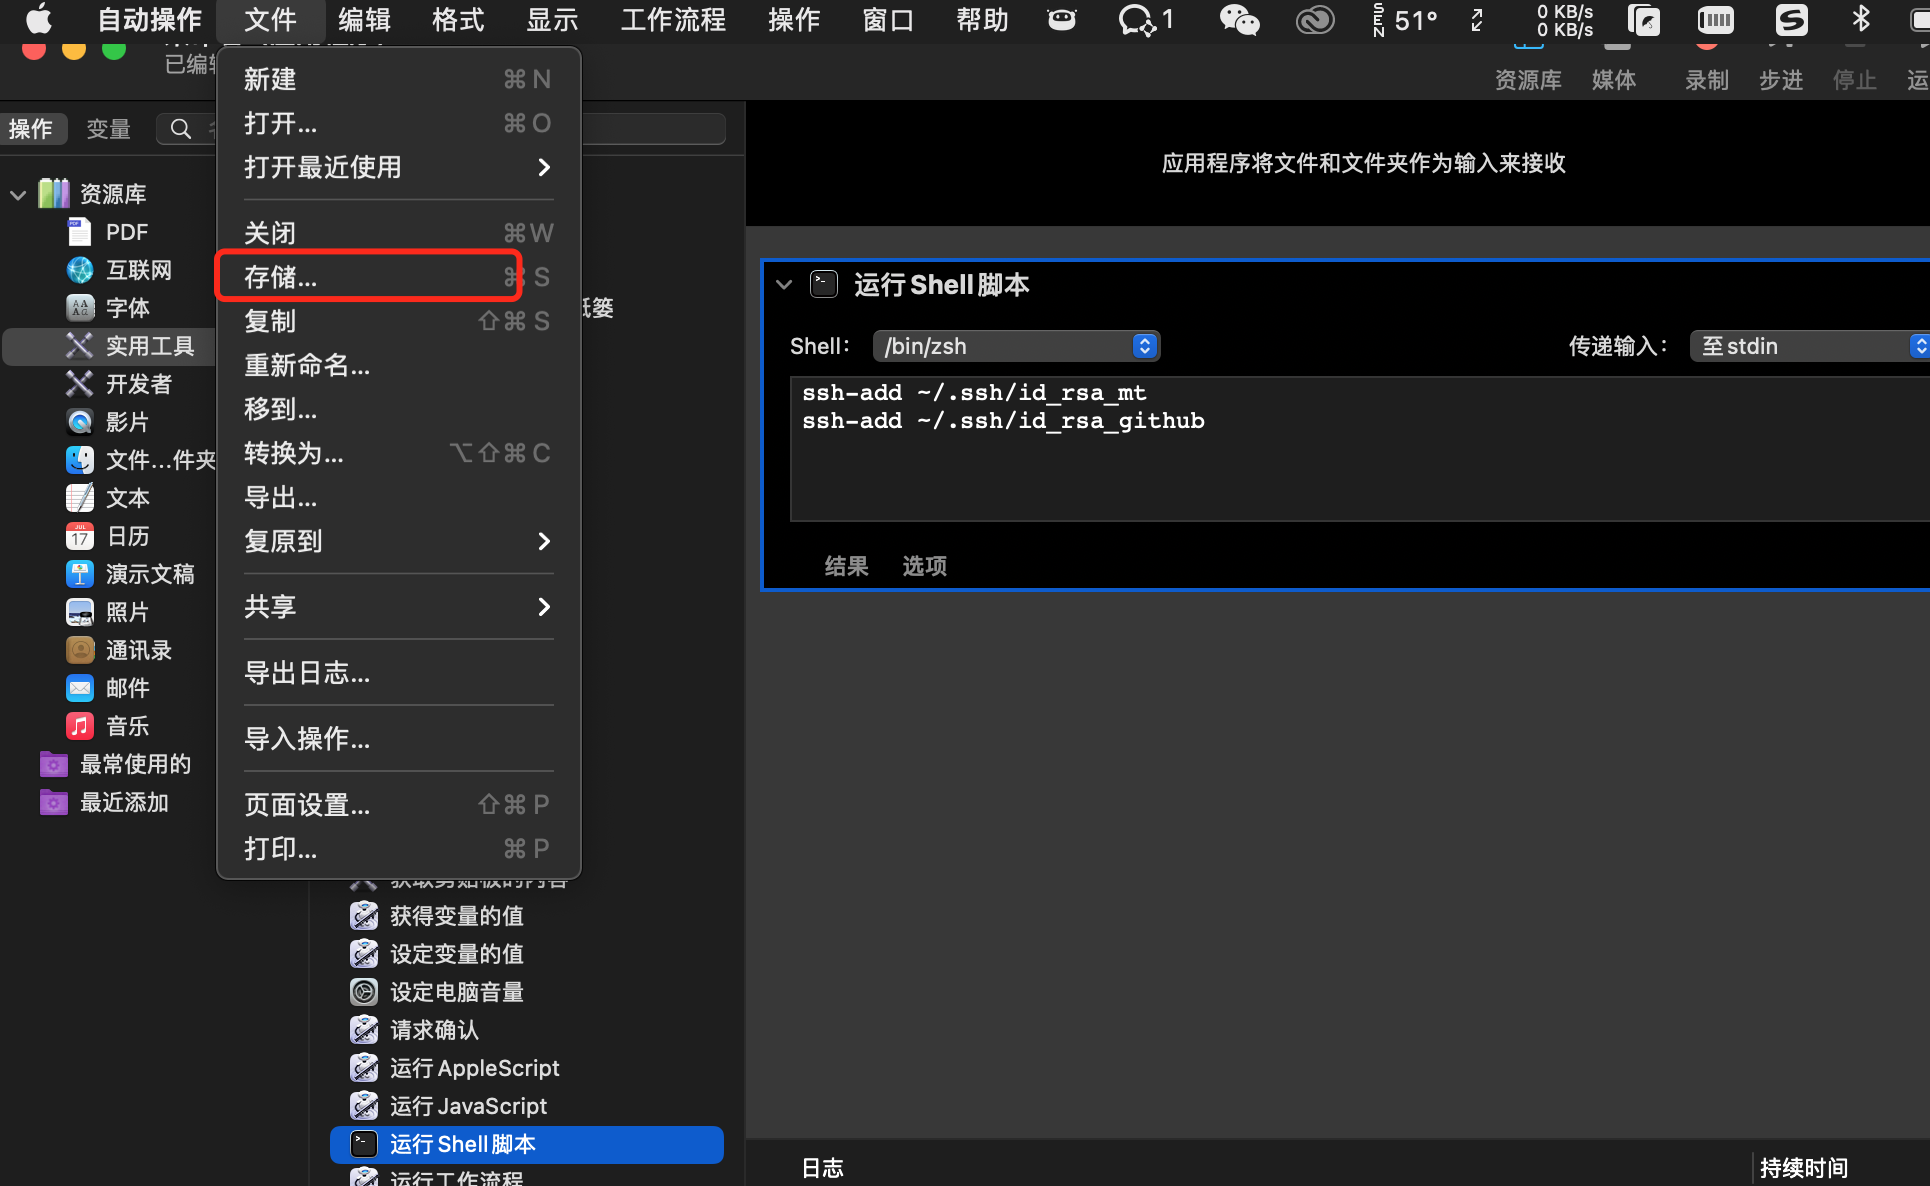The height and width of the screenshot is (1186, 1930).
Task: Select the 设定电脑音量 action
Action: point(456,992)
